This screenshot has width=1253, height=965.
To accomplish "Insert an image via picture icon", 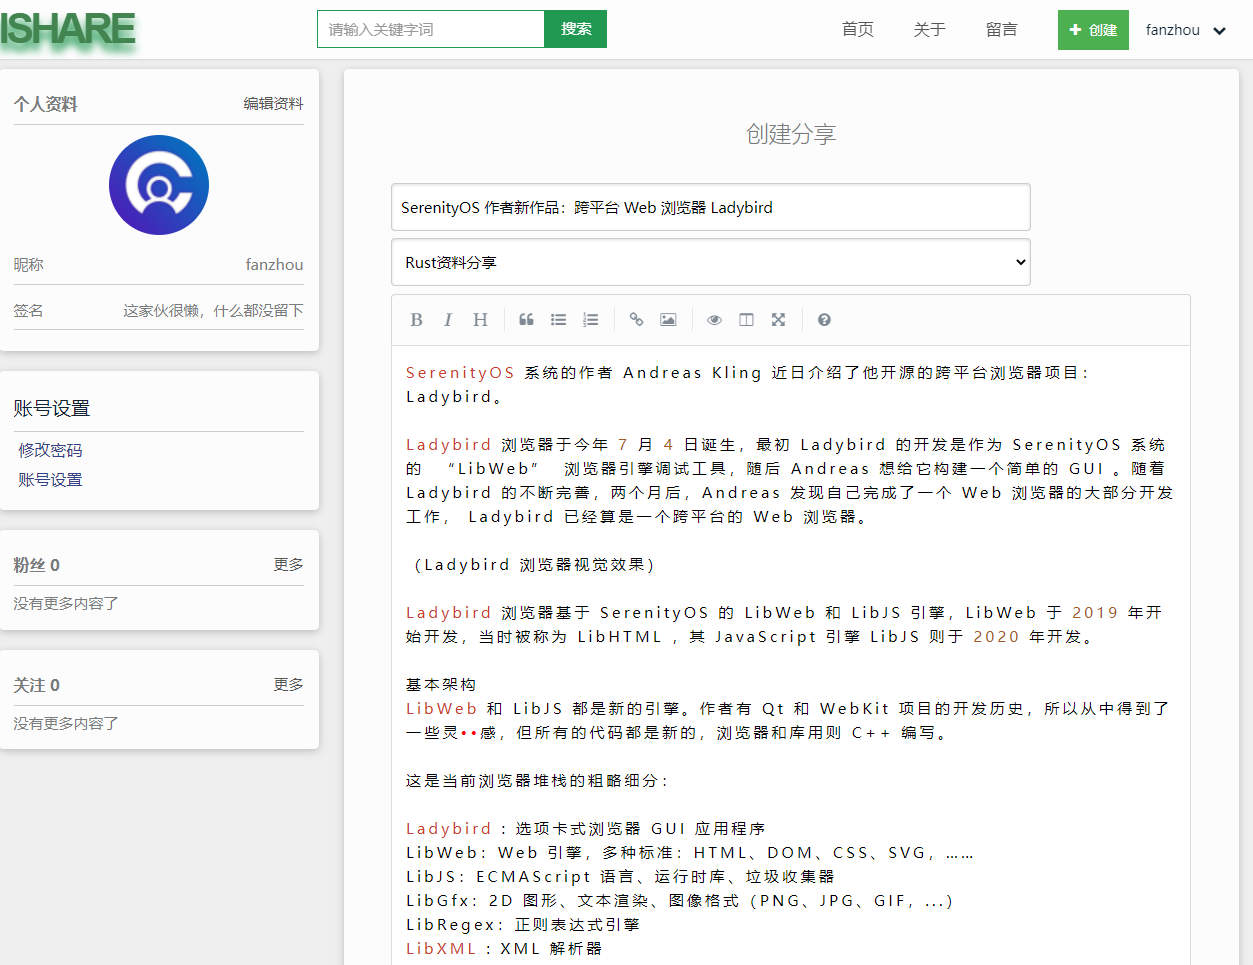I will (668, 320).
